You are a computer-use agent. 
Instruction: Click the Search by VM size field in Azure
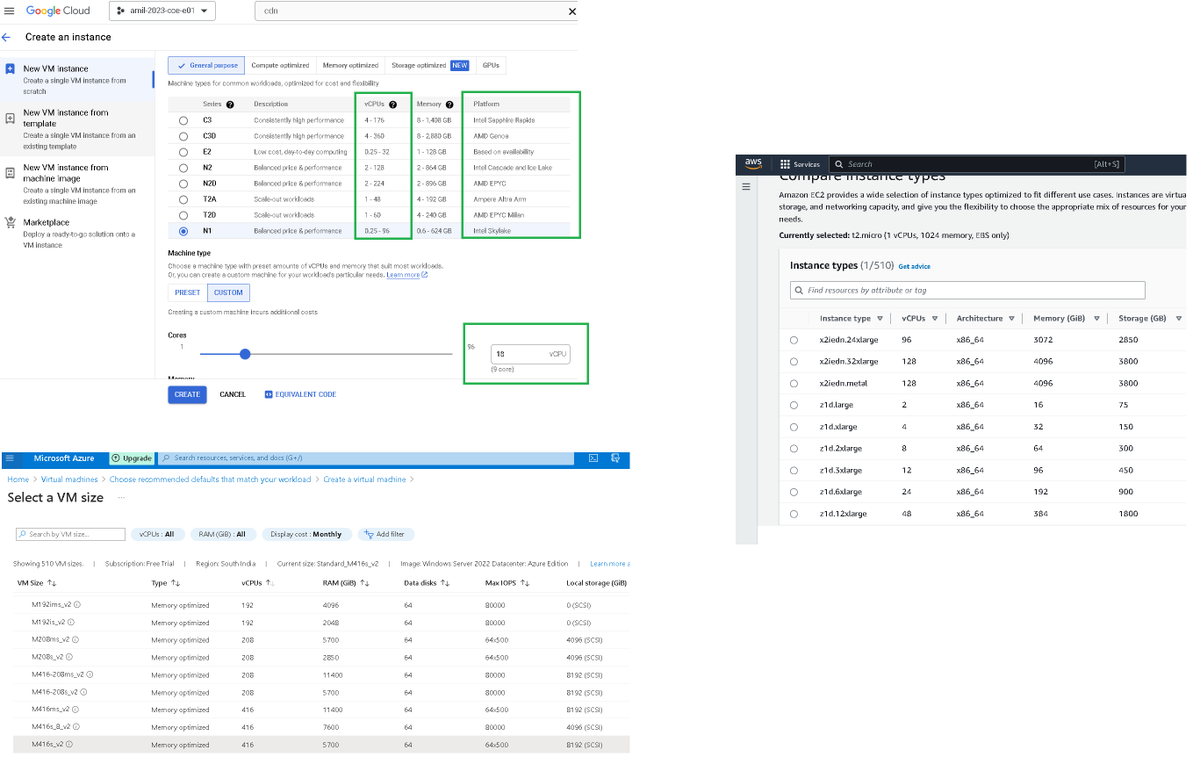[x=70, y=534]
